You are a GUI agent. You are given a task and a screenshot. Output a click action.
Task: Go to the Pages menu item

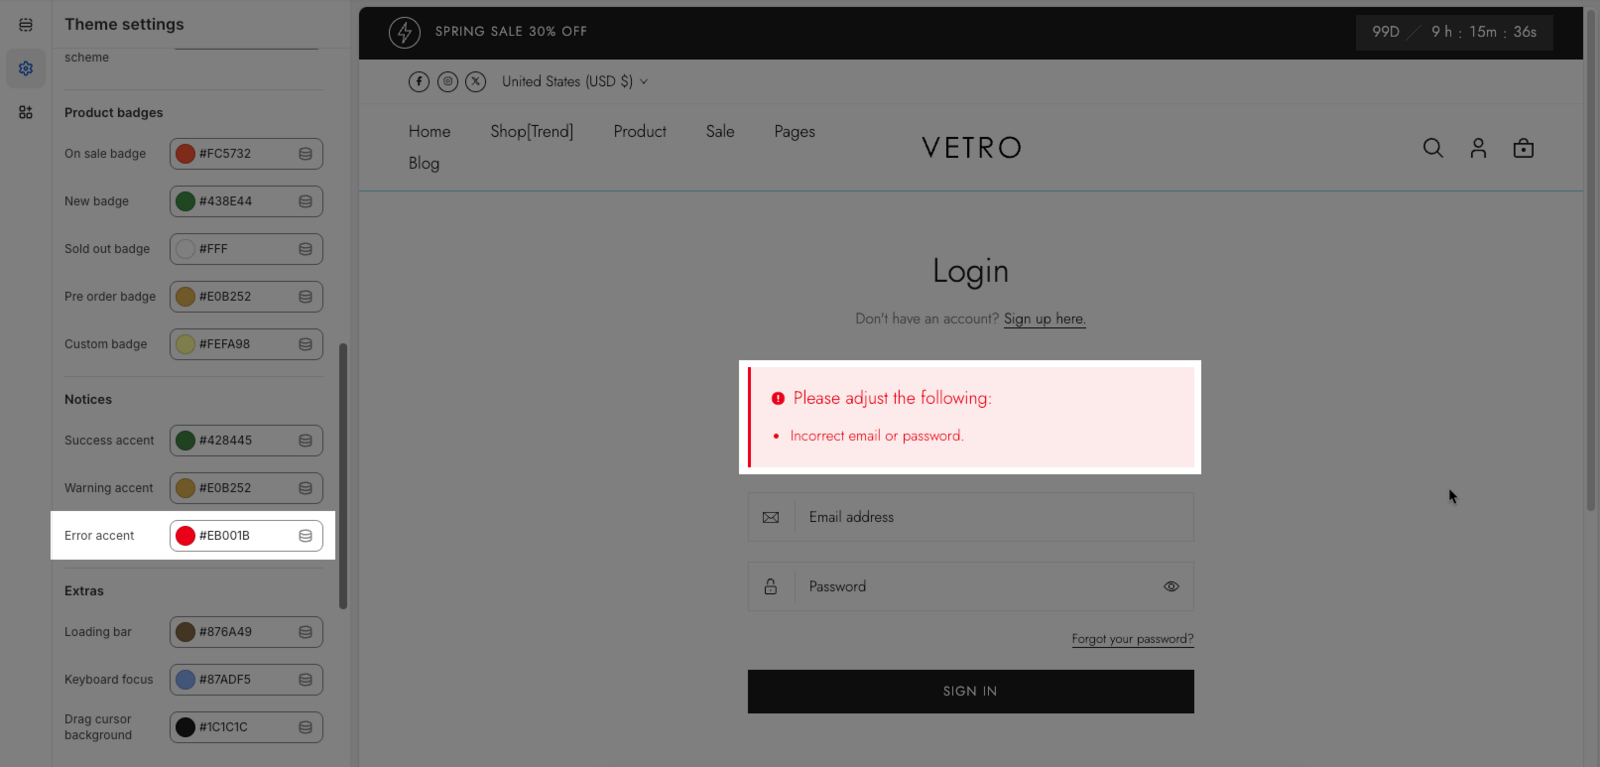[794, 132]
